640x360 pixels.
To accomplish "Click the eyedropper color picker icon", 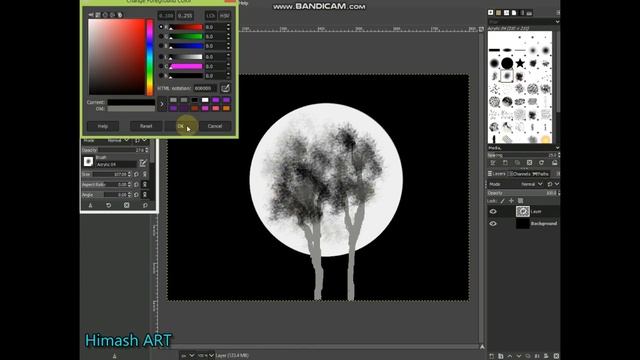I will click(225, 88).
